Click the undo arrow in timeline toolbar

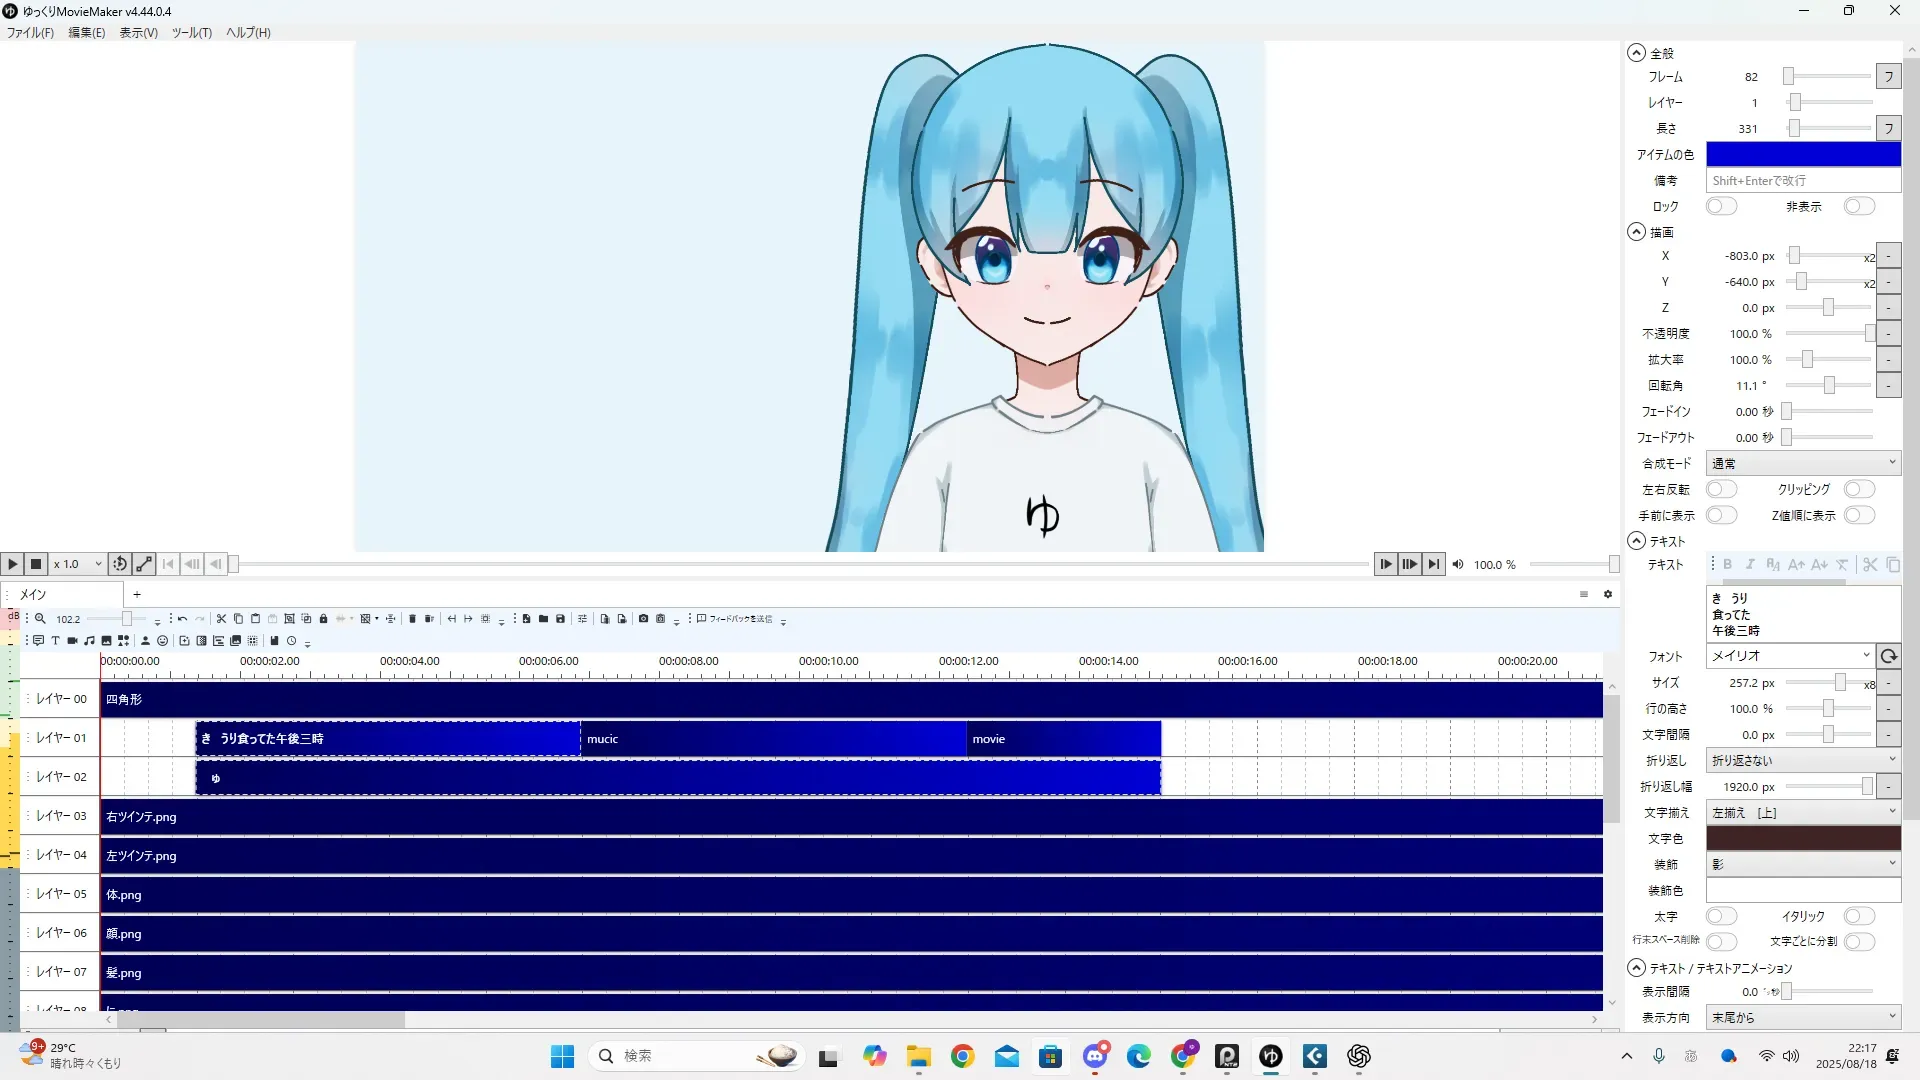[182, 619]
